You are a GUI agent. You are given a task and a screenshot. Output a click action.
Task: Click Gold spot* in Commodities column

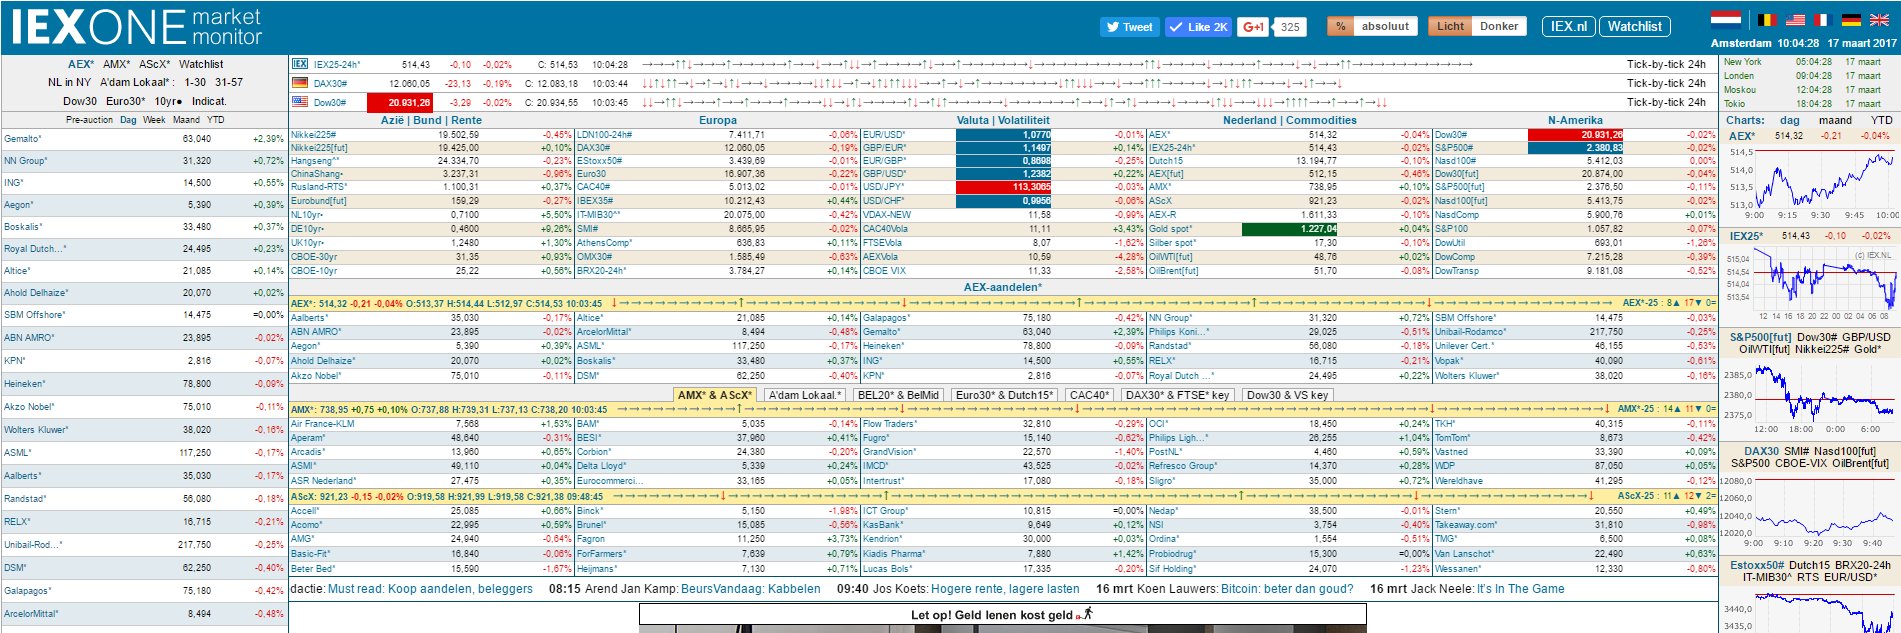click(1171, 229)
